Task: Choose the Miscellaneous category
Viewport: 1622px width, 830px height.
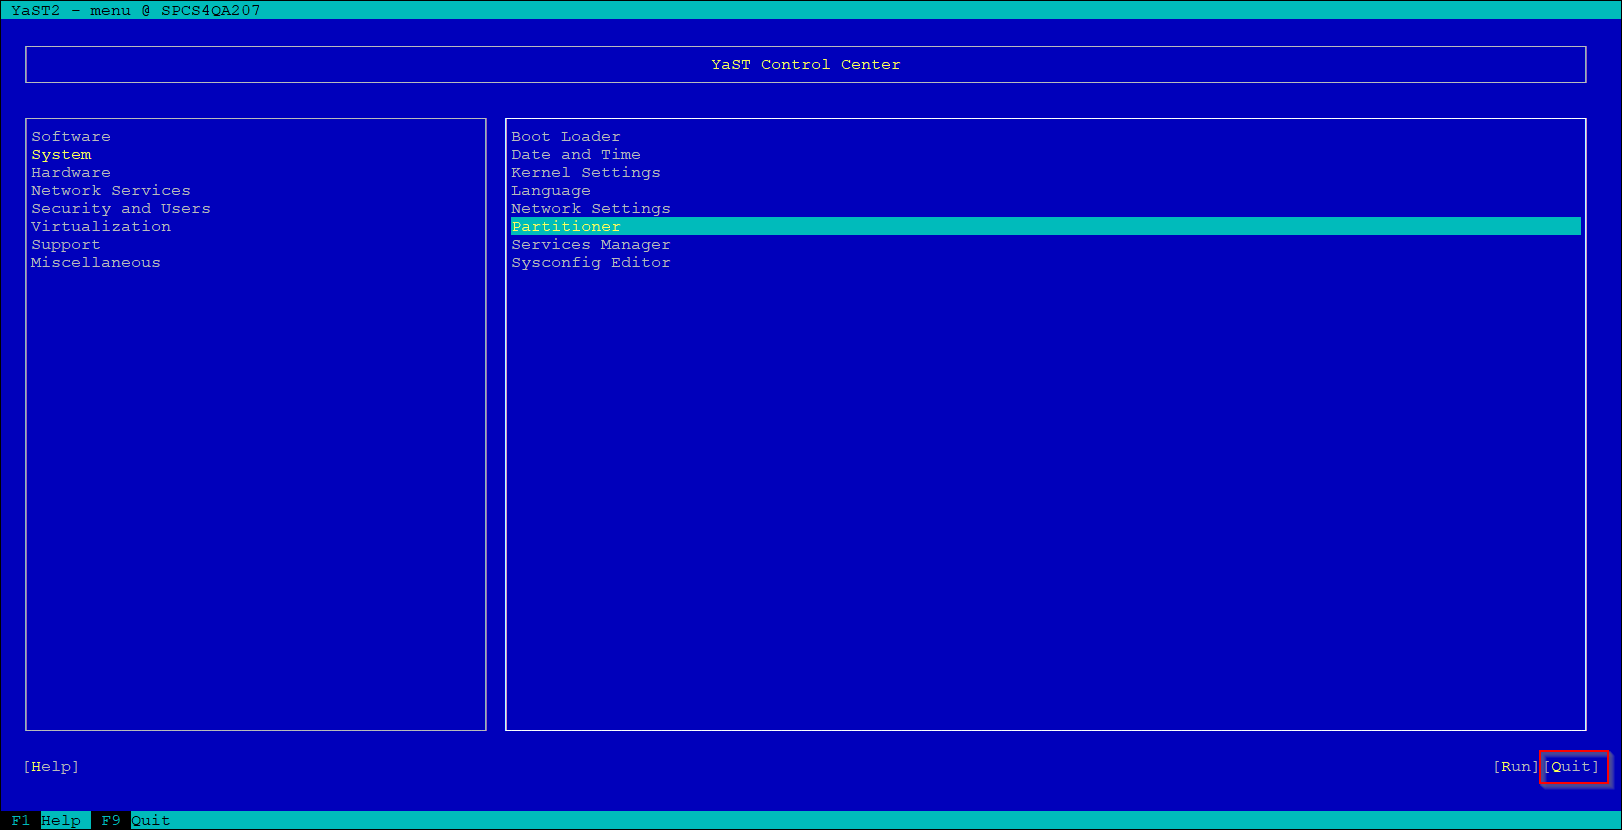Action: [96, 263]
